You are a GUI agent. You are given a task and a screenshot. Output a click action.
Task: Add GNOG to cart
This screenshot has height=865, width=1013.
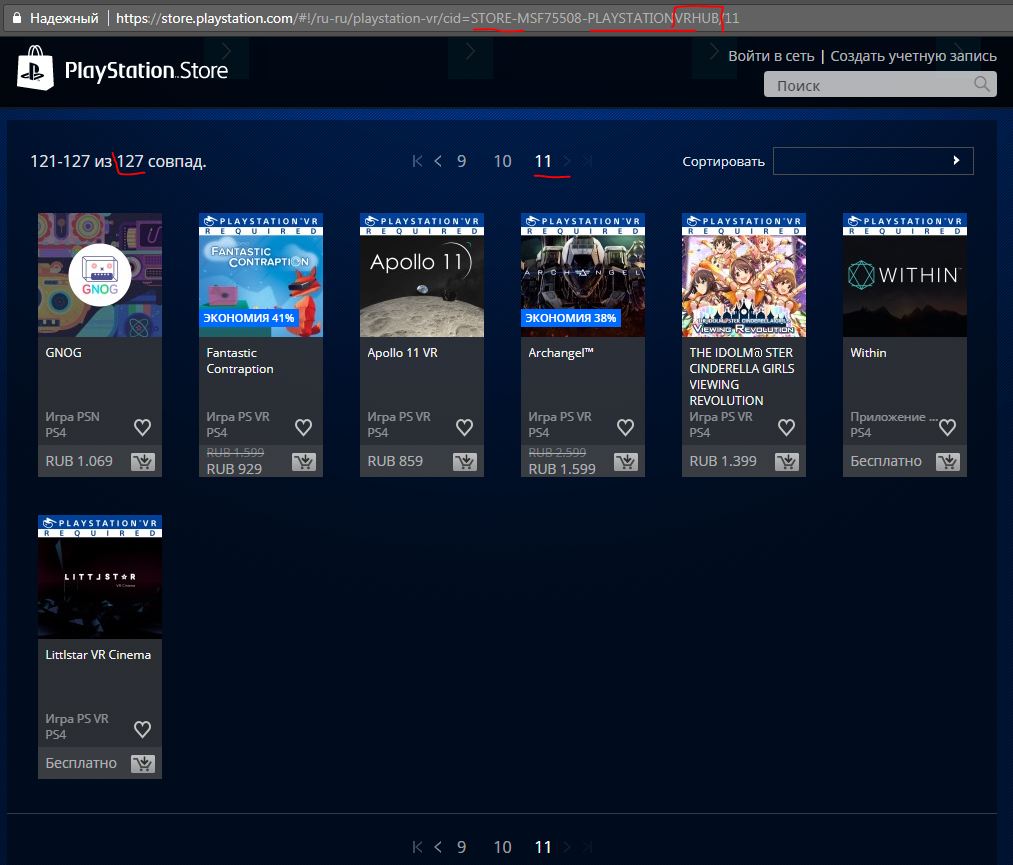(x=143, y=462)
